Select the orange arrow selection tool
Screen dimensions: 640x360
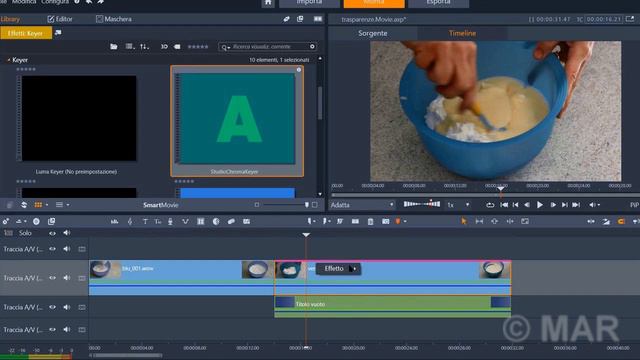pos(464,221)
